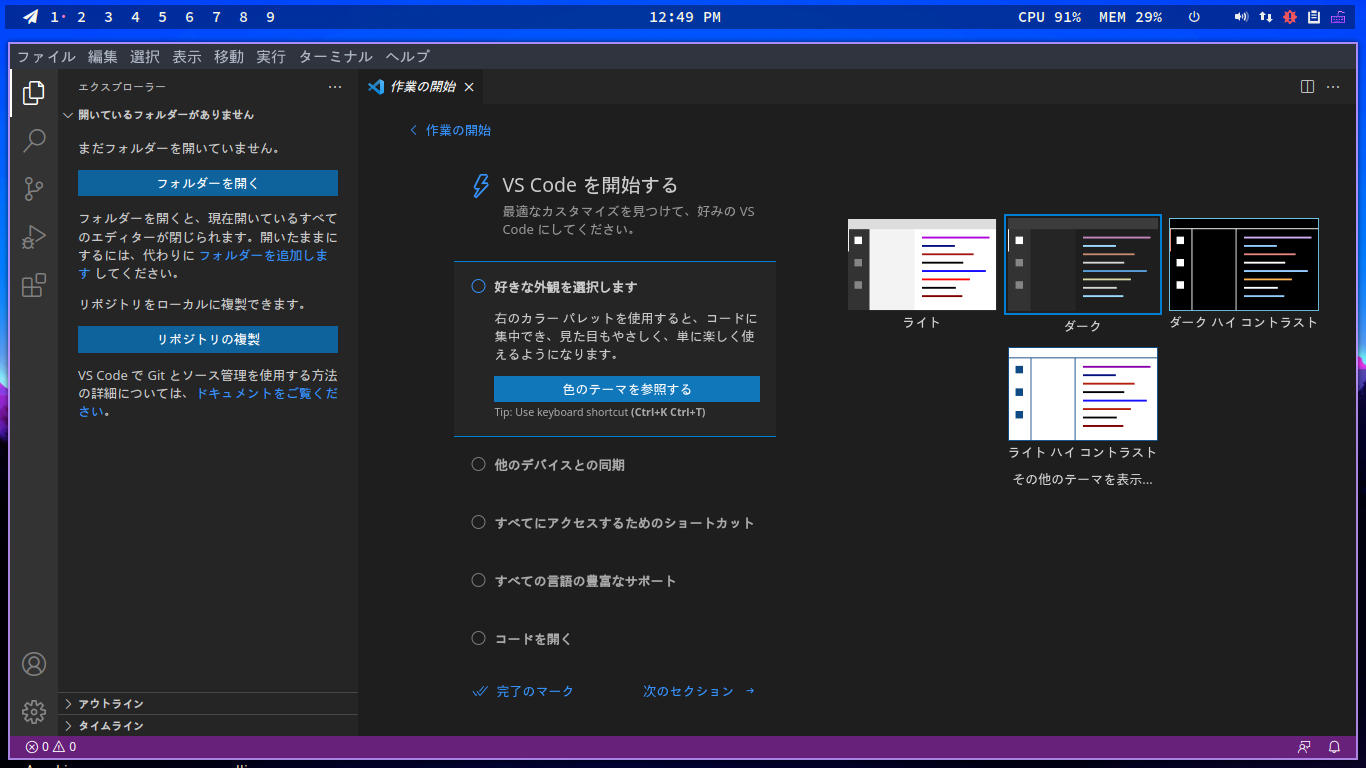1366x768 pixels.
Task: Choose the ダーク theme thumbnail
Action: point(1083,265)
